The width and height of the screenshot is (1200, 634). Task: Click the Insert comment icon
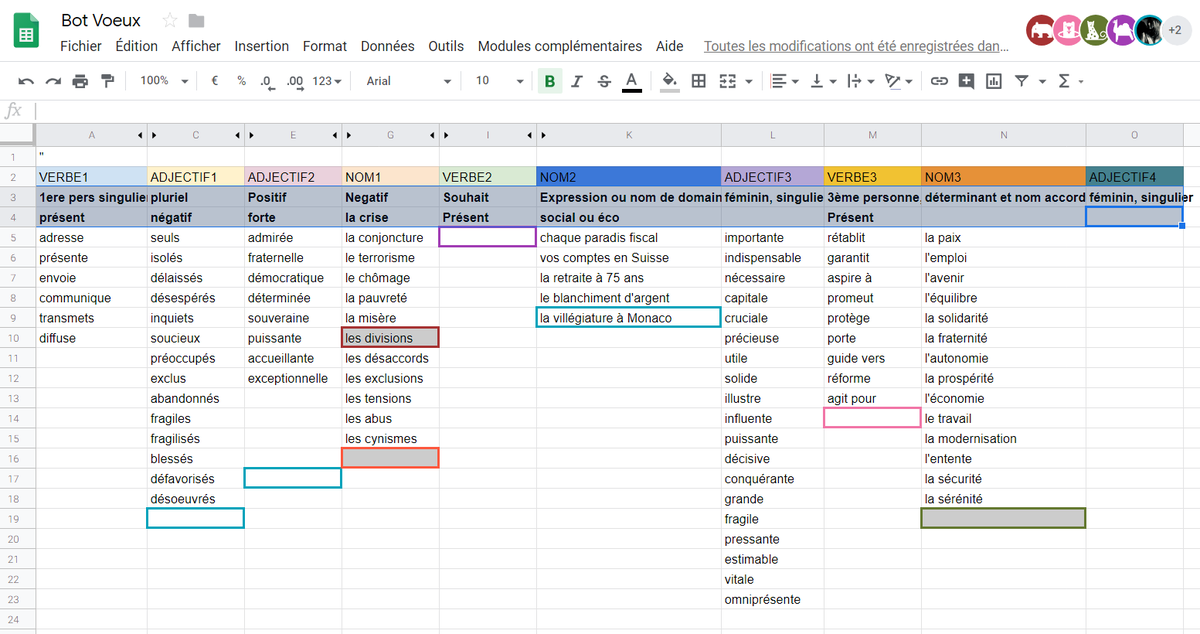tap(966, 81)
